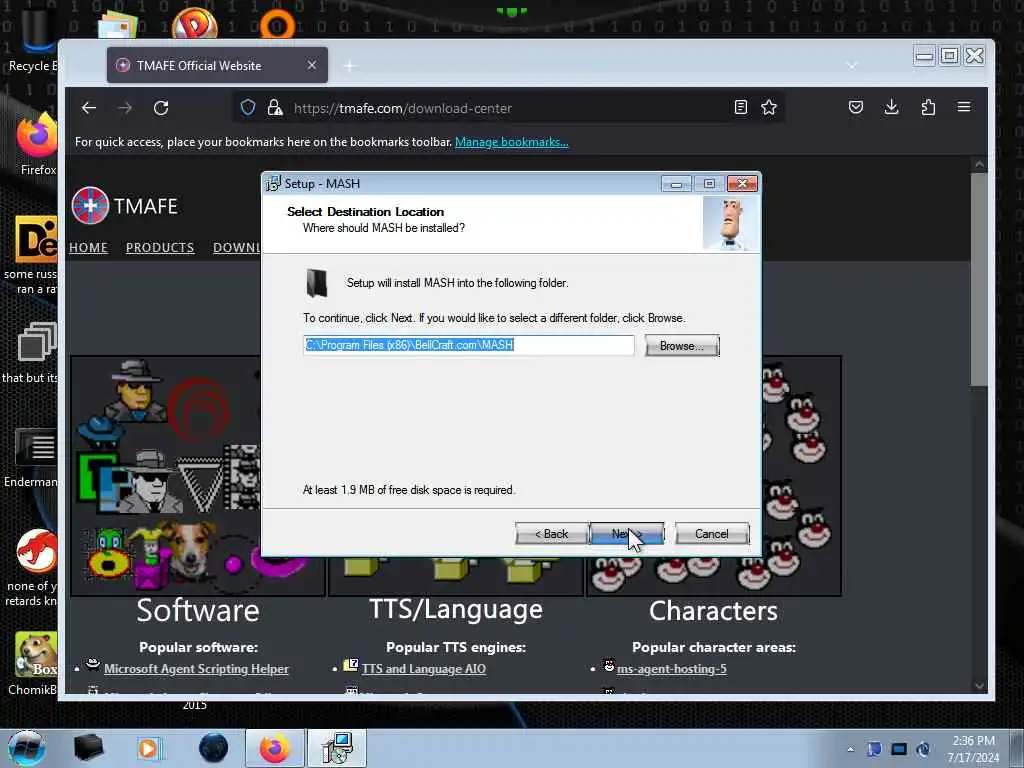Select the Firefox desktop shortcut

pos(37,145)
